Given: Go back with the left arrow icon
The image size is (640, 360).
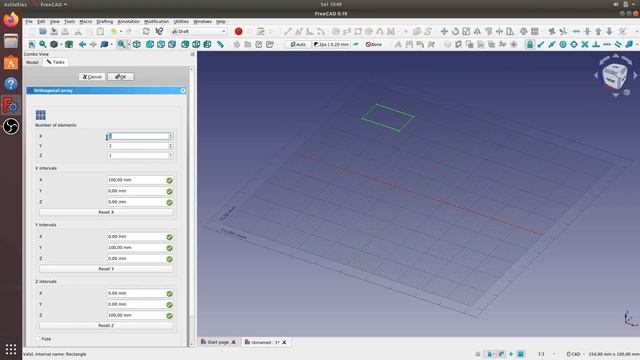Looking at the screenshot, I should point(82,44).
